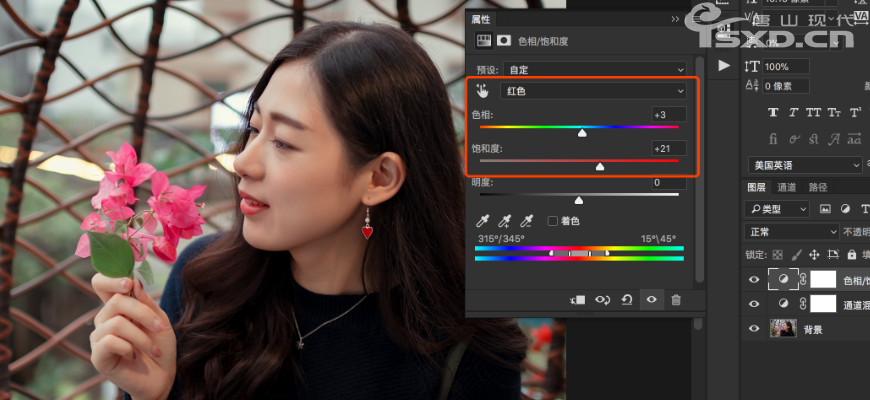The height and width of the screenshot is (400, 870).
Task: Switch to the 通道 tab
Action: 787,187
